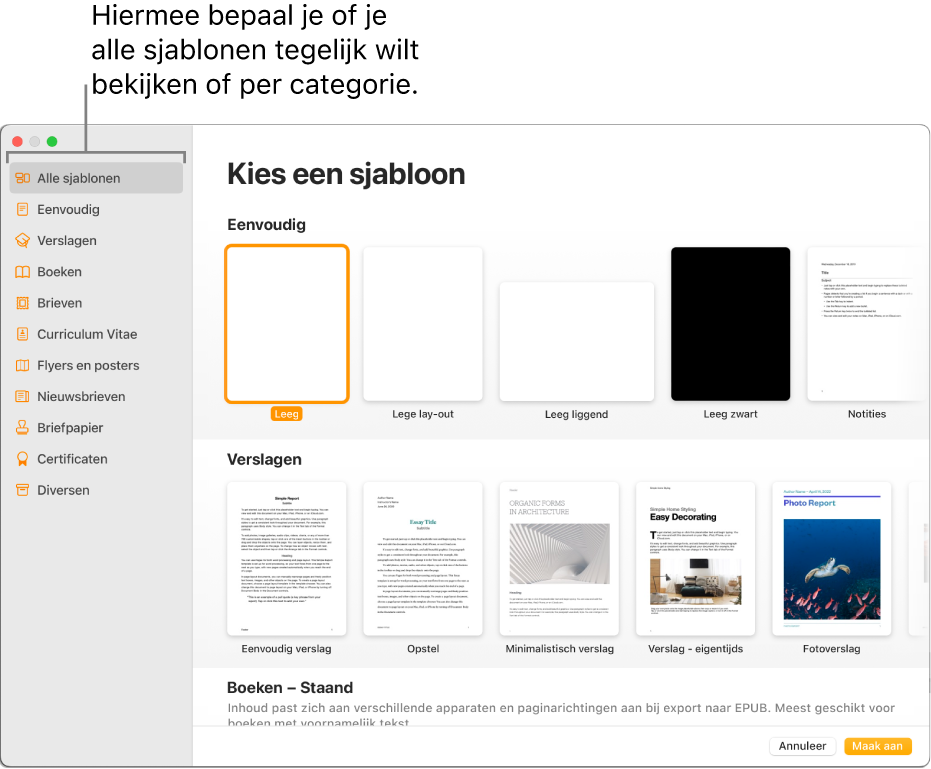Screen dimensions: 931x769
Task: Choose the Fotoverslag turtle template
Action: click(x=832, y=559)
